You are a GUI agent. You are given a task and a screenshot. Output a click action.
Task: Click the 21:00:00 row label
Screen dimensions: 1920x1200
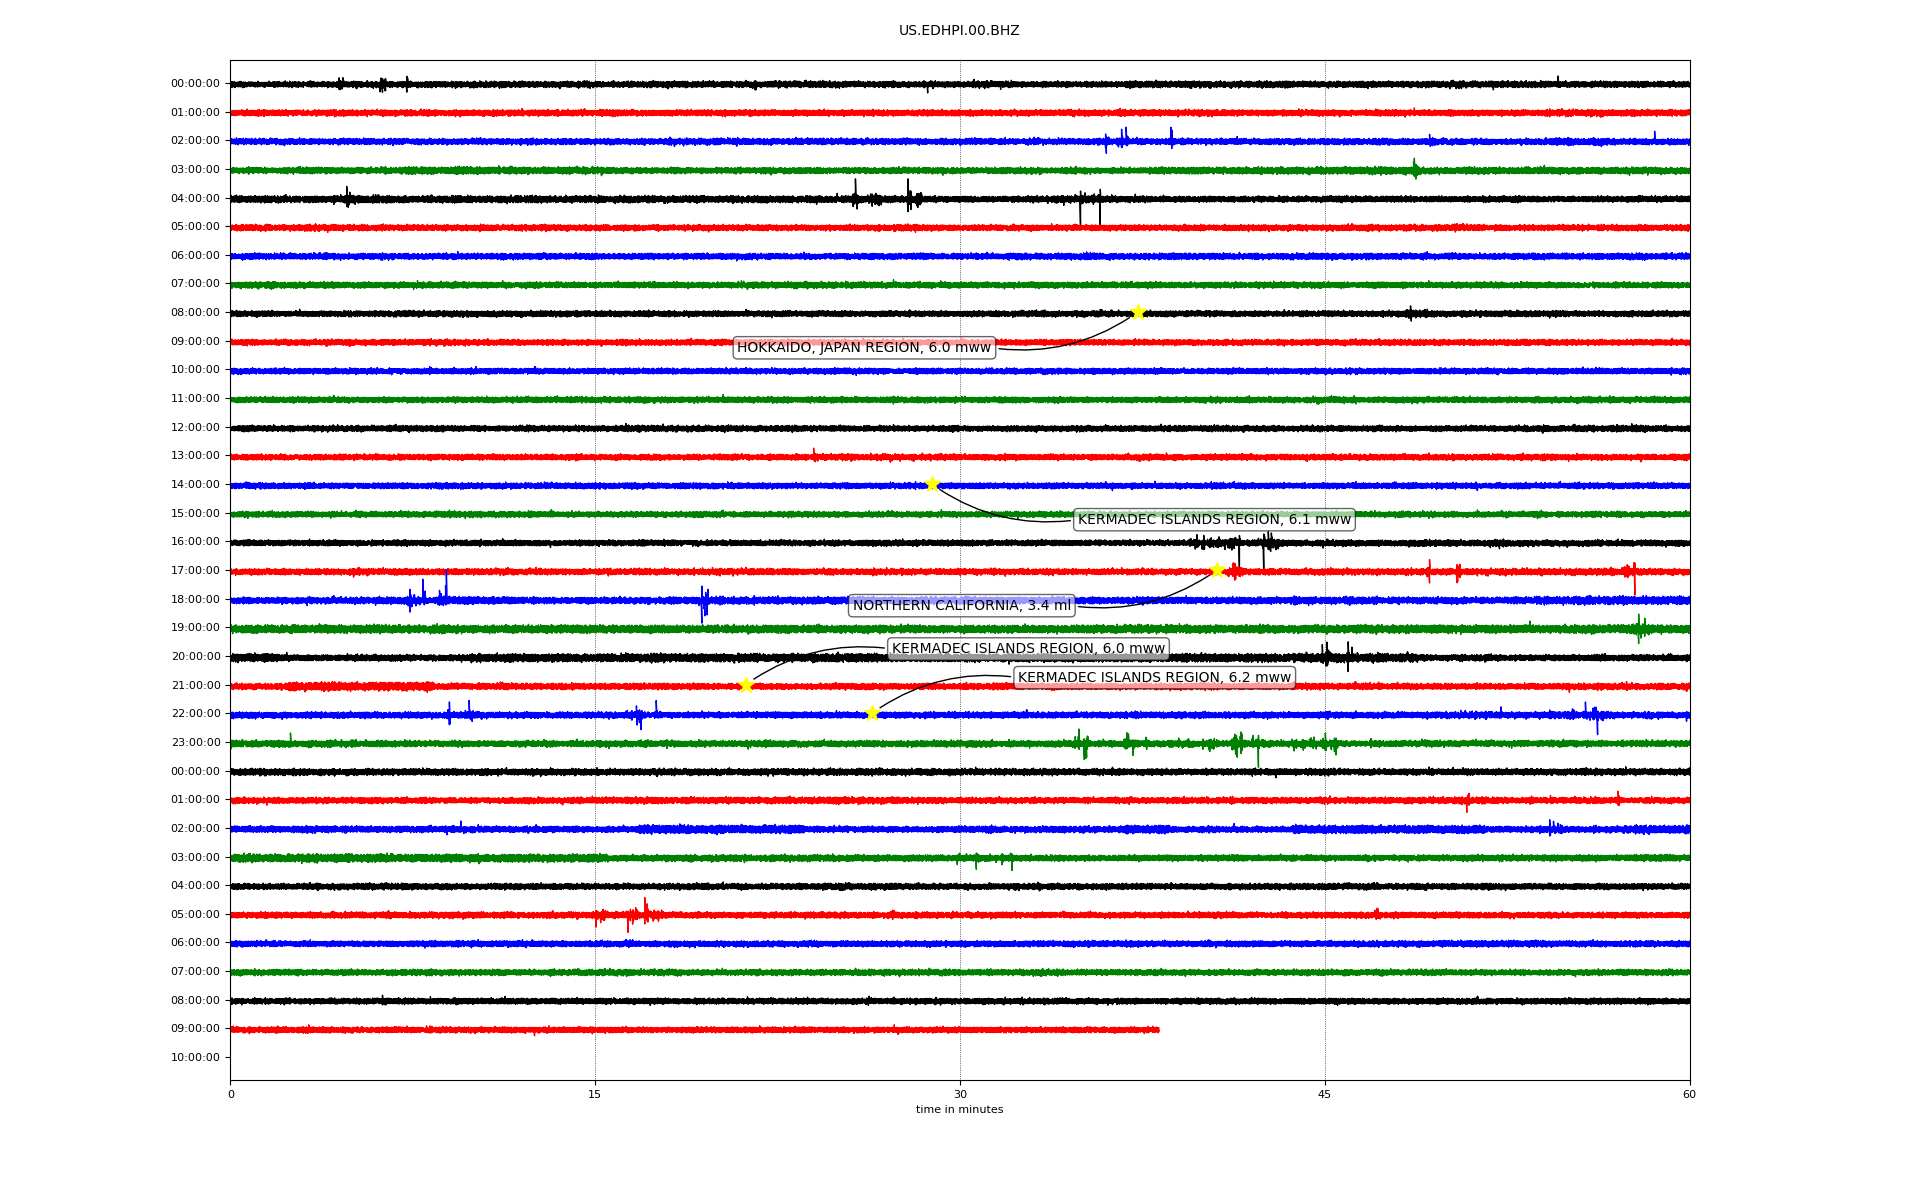pos(195,686)
